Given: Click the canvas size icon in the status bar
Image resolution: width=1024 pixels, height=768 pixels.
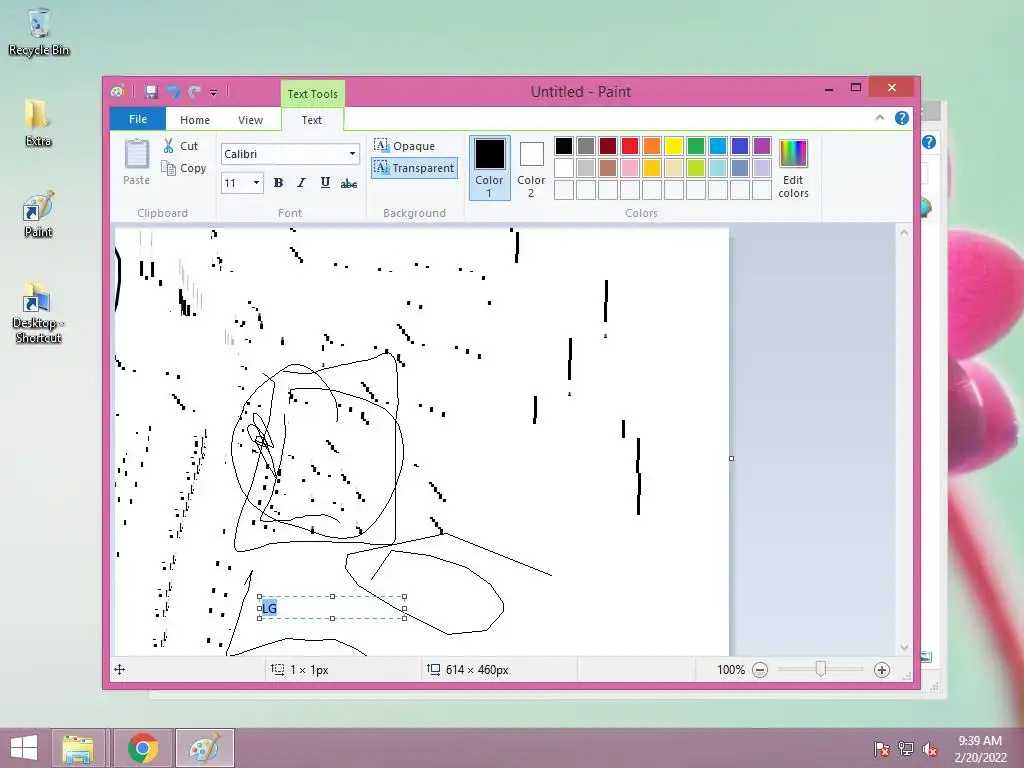Looking at the screenshot, I should click(434, 669).
